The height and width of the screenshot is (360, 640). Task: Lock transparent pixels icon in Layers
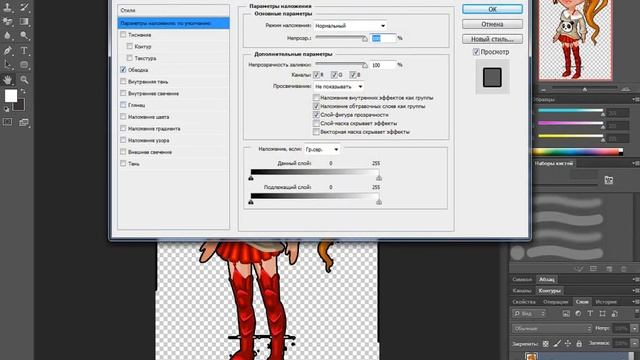pos(546,344)
